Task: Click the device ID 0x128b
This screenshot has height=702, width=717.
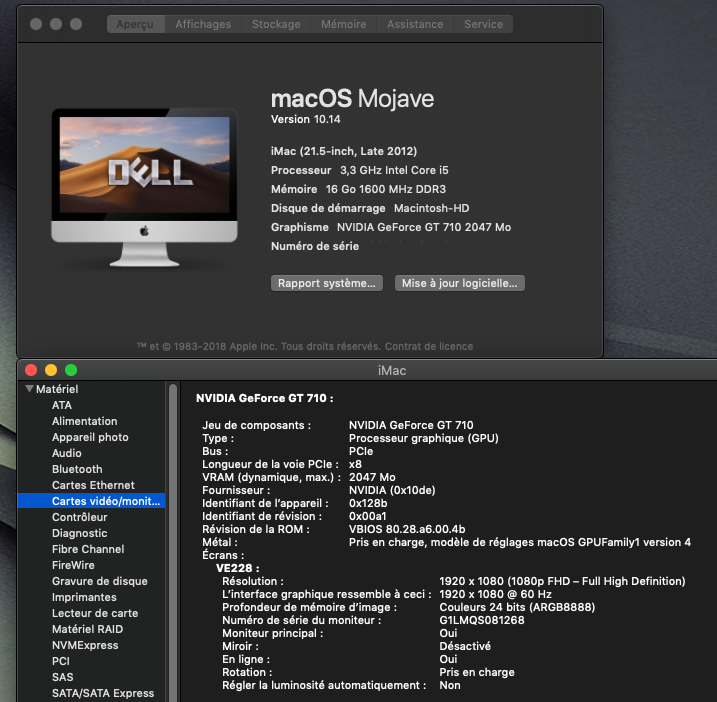Action: click(368, 503)
